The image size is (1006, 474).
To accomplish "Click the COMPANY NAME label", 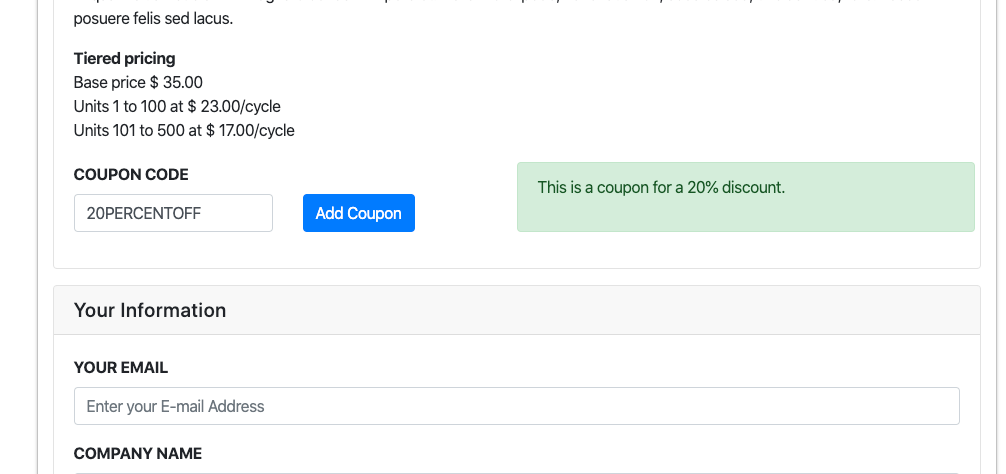I will 138,453.
